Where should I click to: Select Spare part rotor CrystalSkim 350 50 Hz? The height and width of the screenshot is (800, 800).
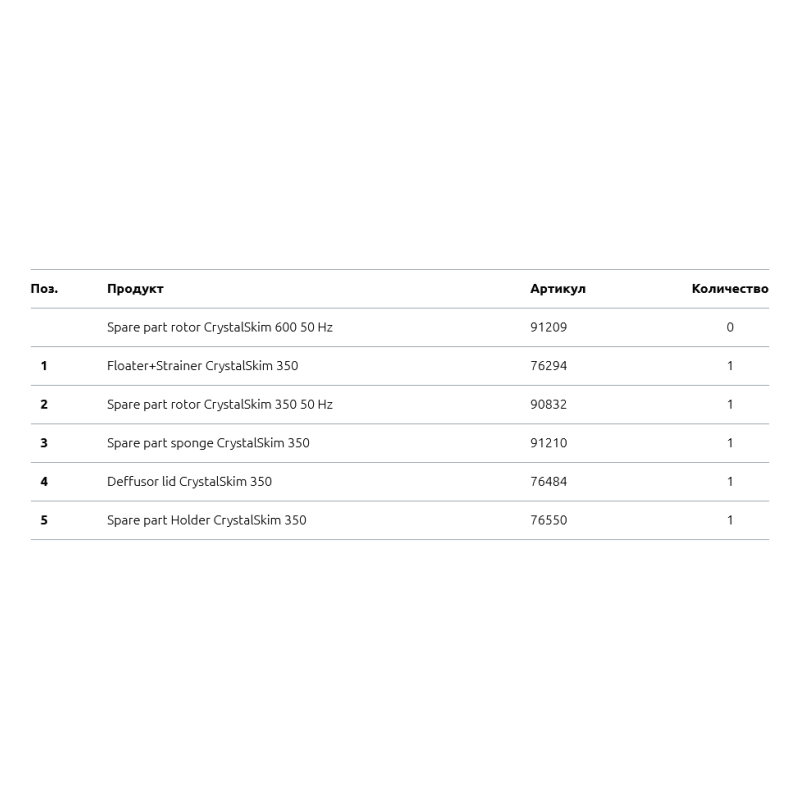pos(220,404)
